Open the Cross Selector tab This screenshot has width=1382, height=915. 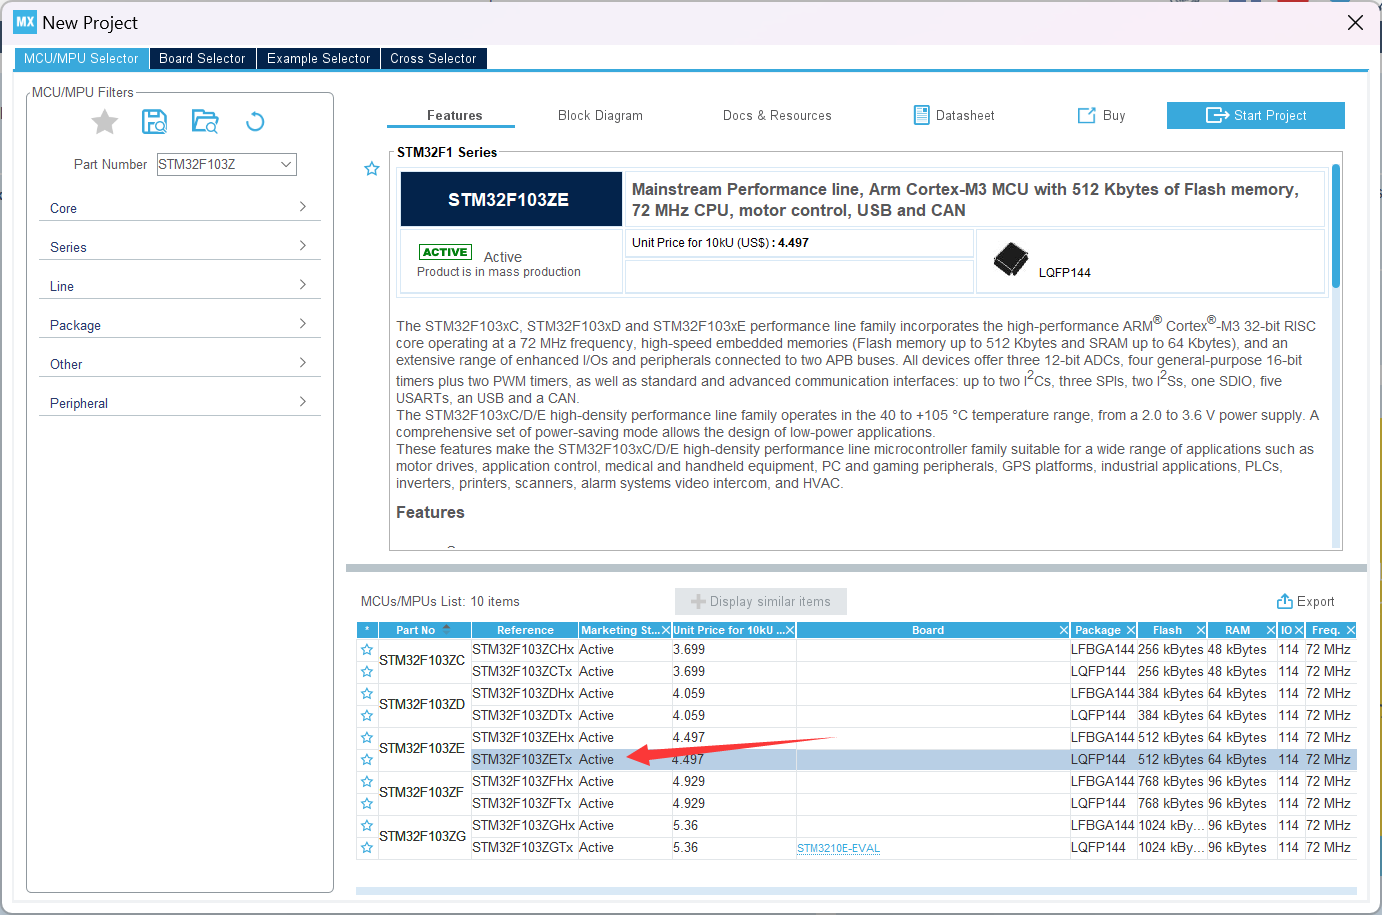click(433, 58)
